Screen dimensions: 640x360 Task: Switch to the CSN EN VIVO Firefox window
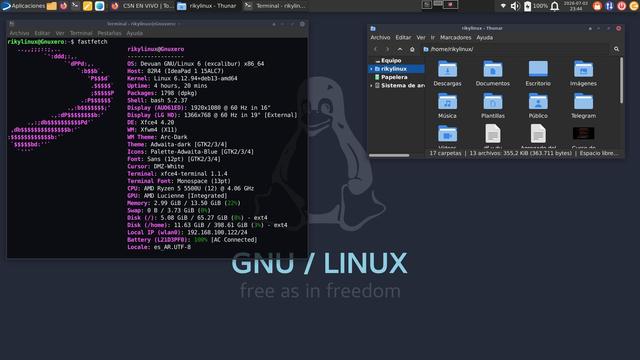pos(142,6)
